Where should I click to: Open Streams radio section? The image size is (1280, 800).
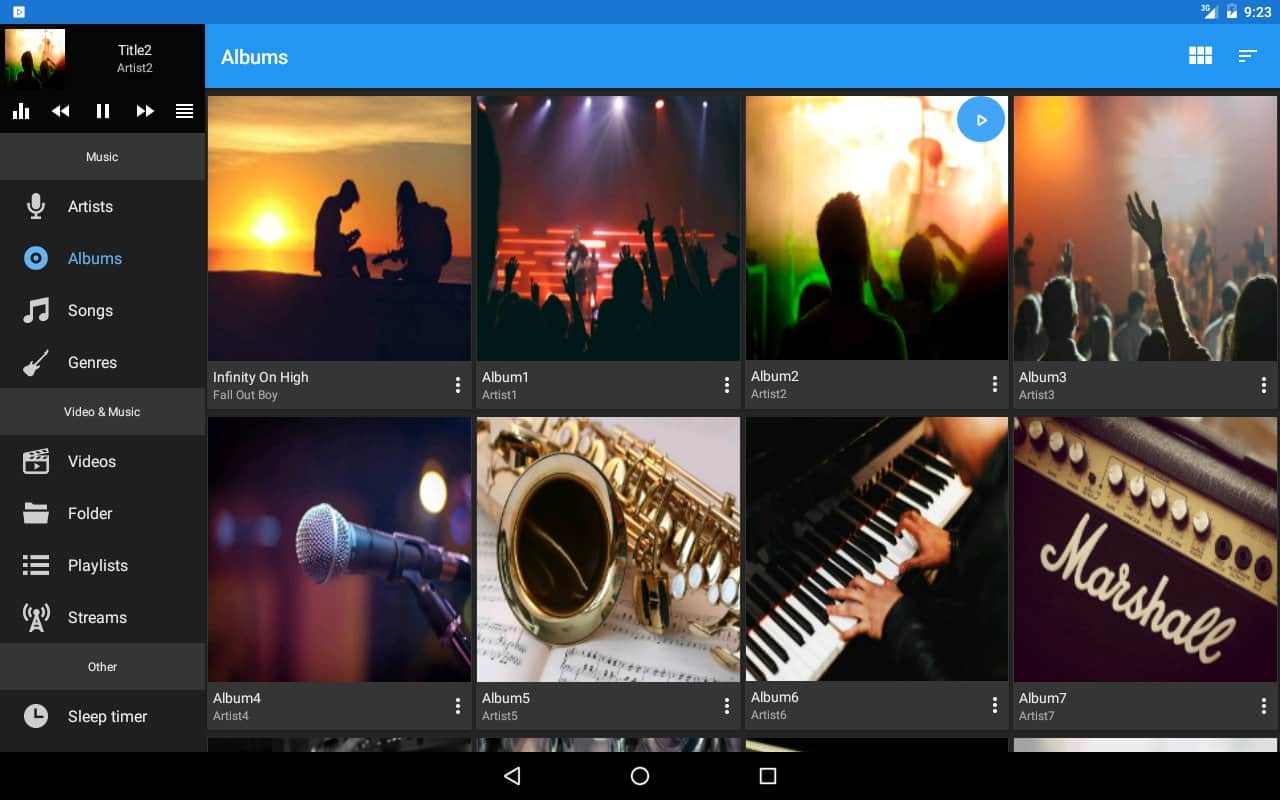(x=97, y=618)
